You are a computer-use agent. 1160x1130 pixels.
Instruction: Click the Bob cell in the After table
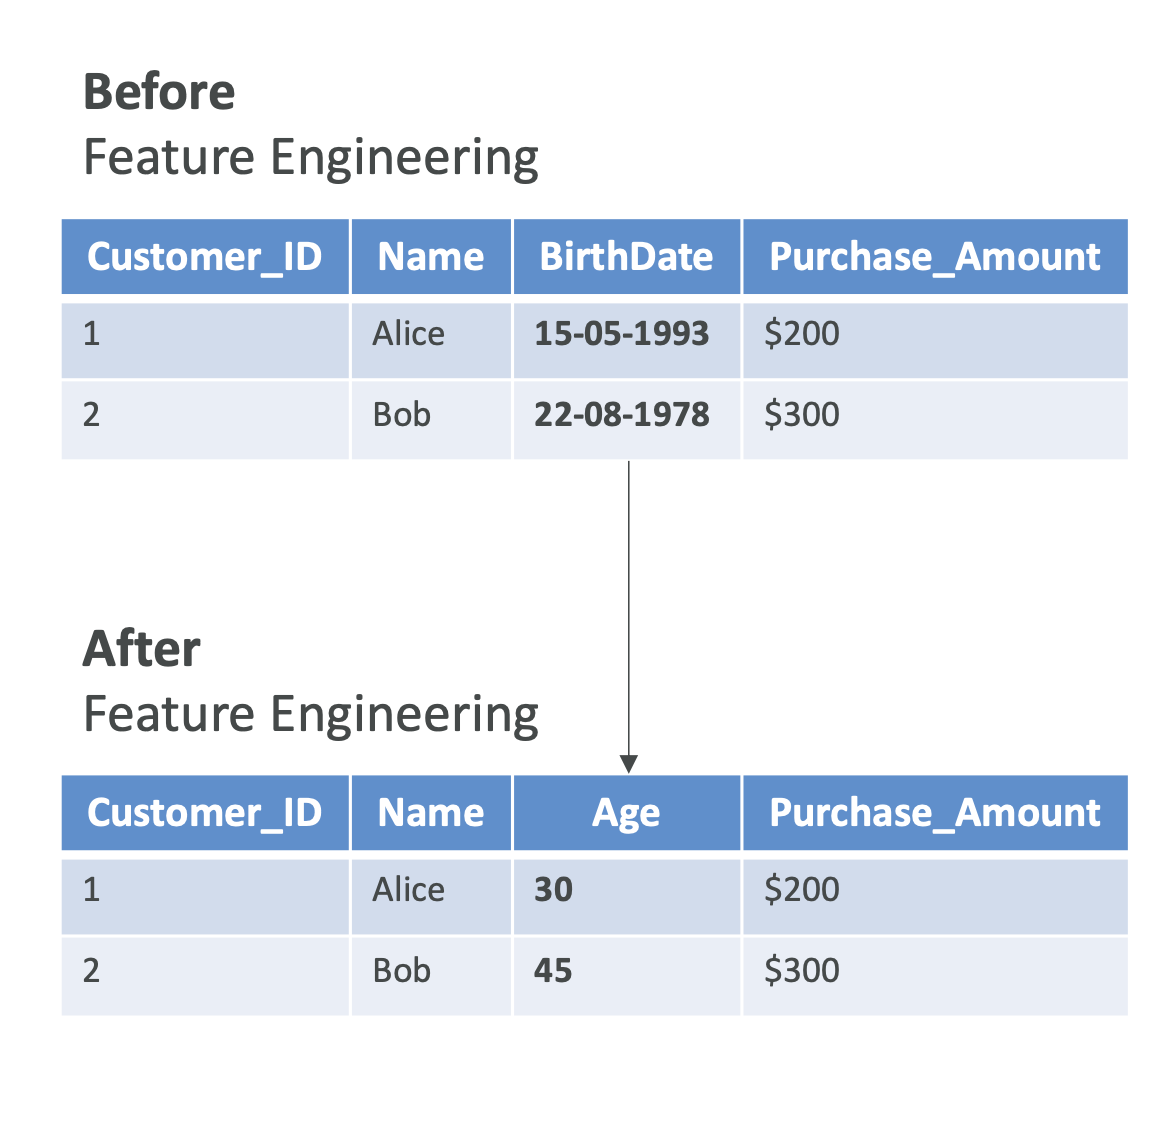click(x=401, y=971)
